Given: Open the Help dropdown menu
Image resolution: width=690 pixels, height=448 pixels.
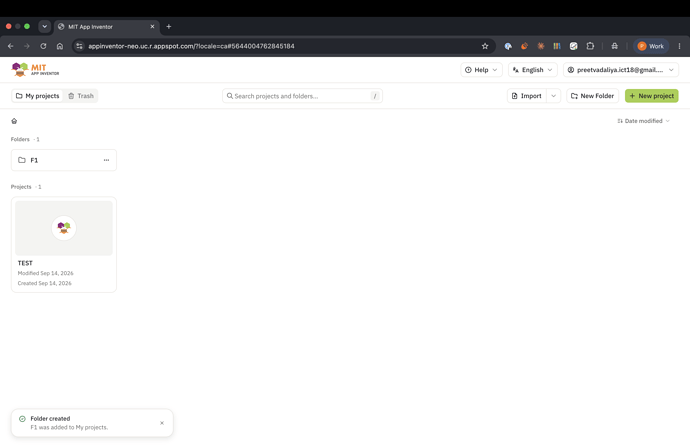Looking at the screenshot, I should 481,70.
